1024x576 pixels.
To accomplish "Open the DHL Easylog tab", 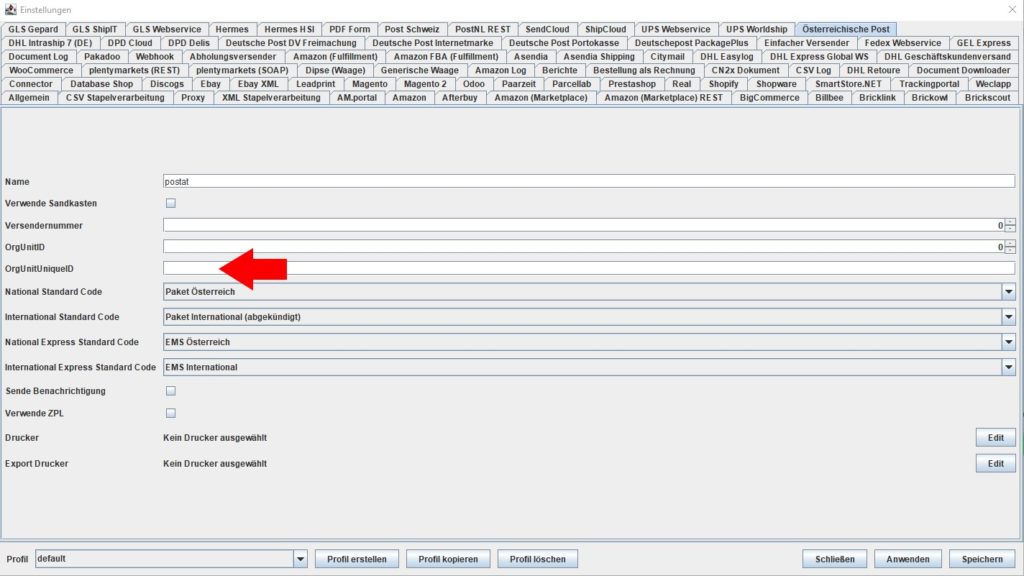I will [726, 57].
